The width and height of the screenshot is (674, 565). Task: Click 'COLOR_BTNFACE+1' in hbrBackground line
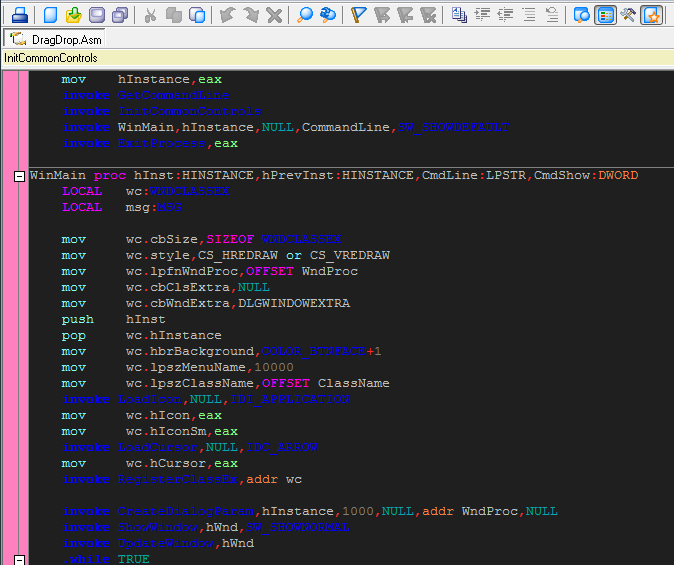coord(321,351)
